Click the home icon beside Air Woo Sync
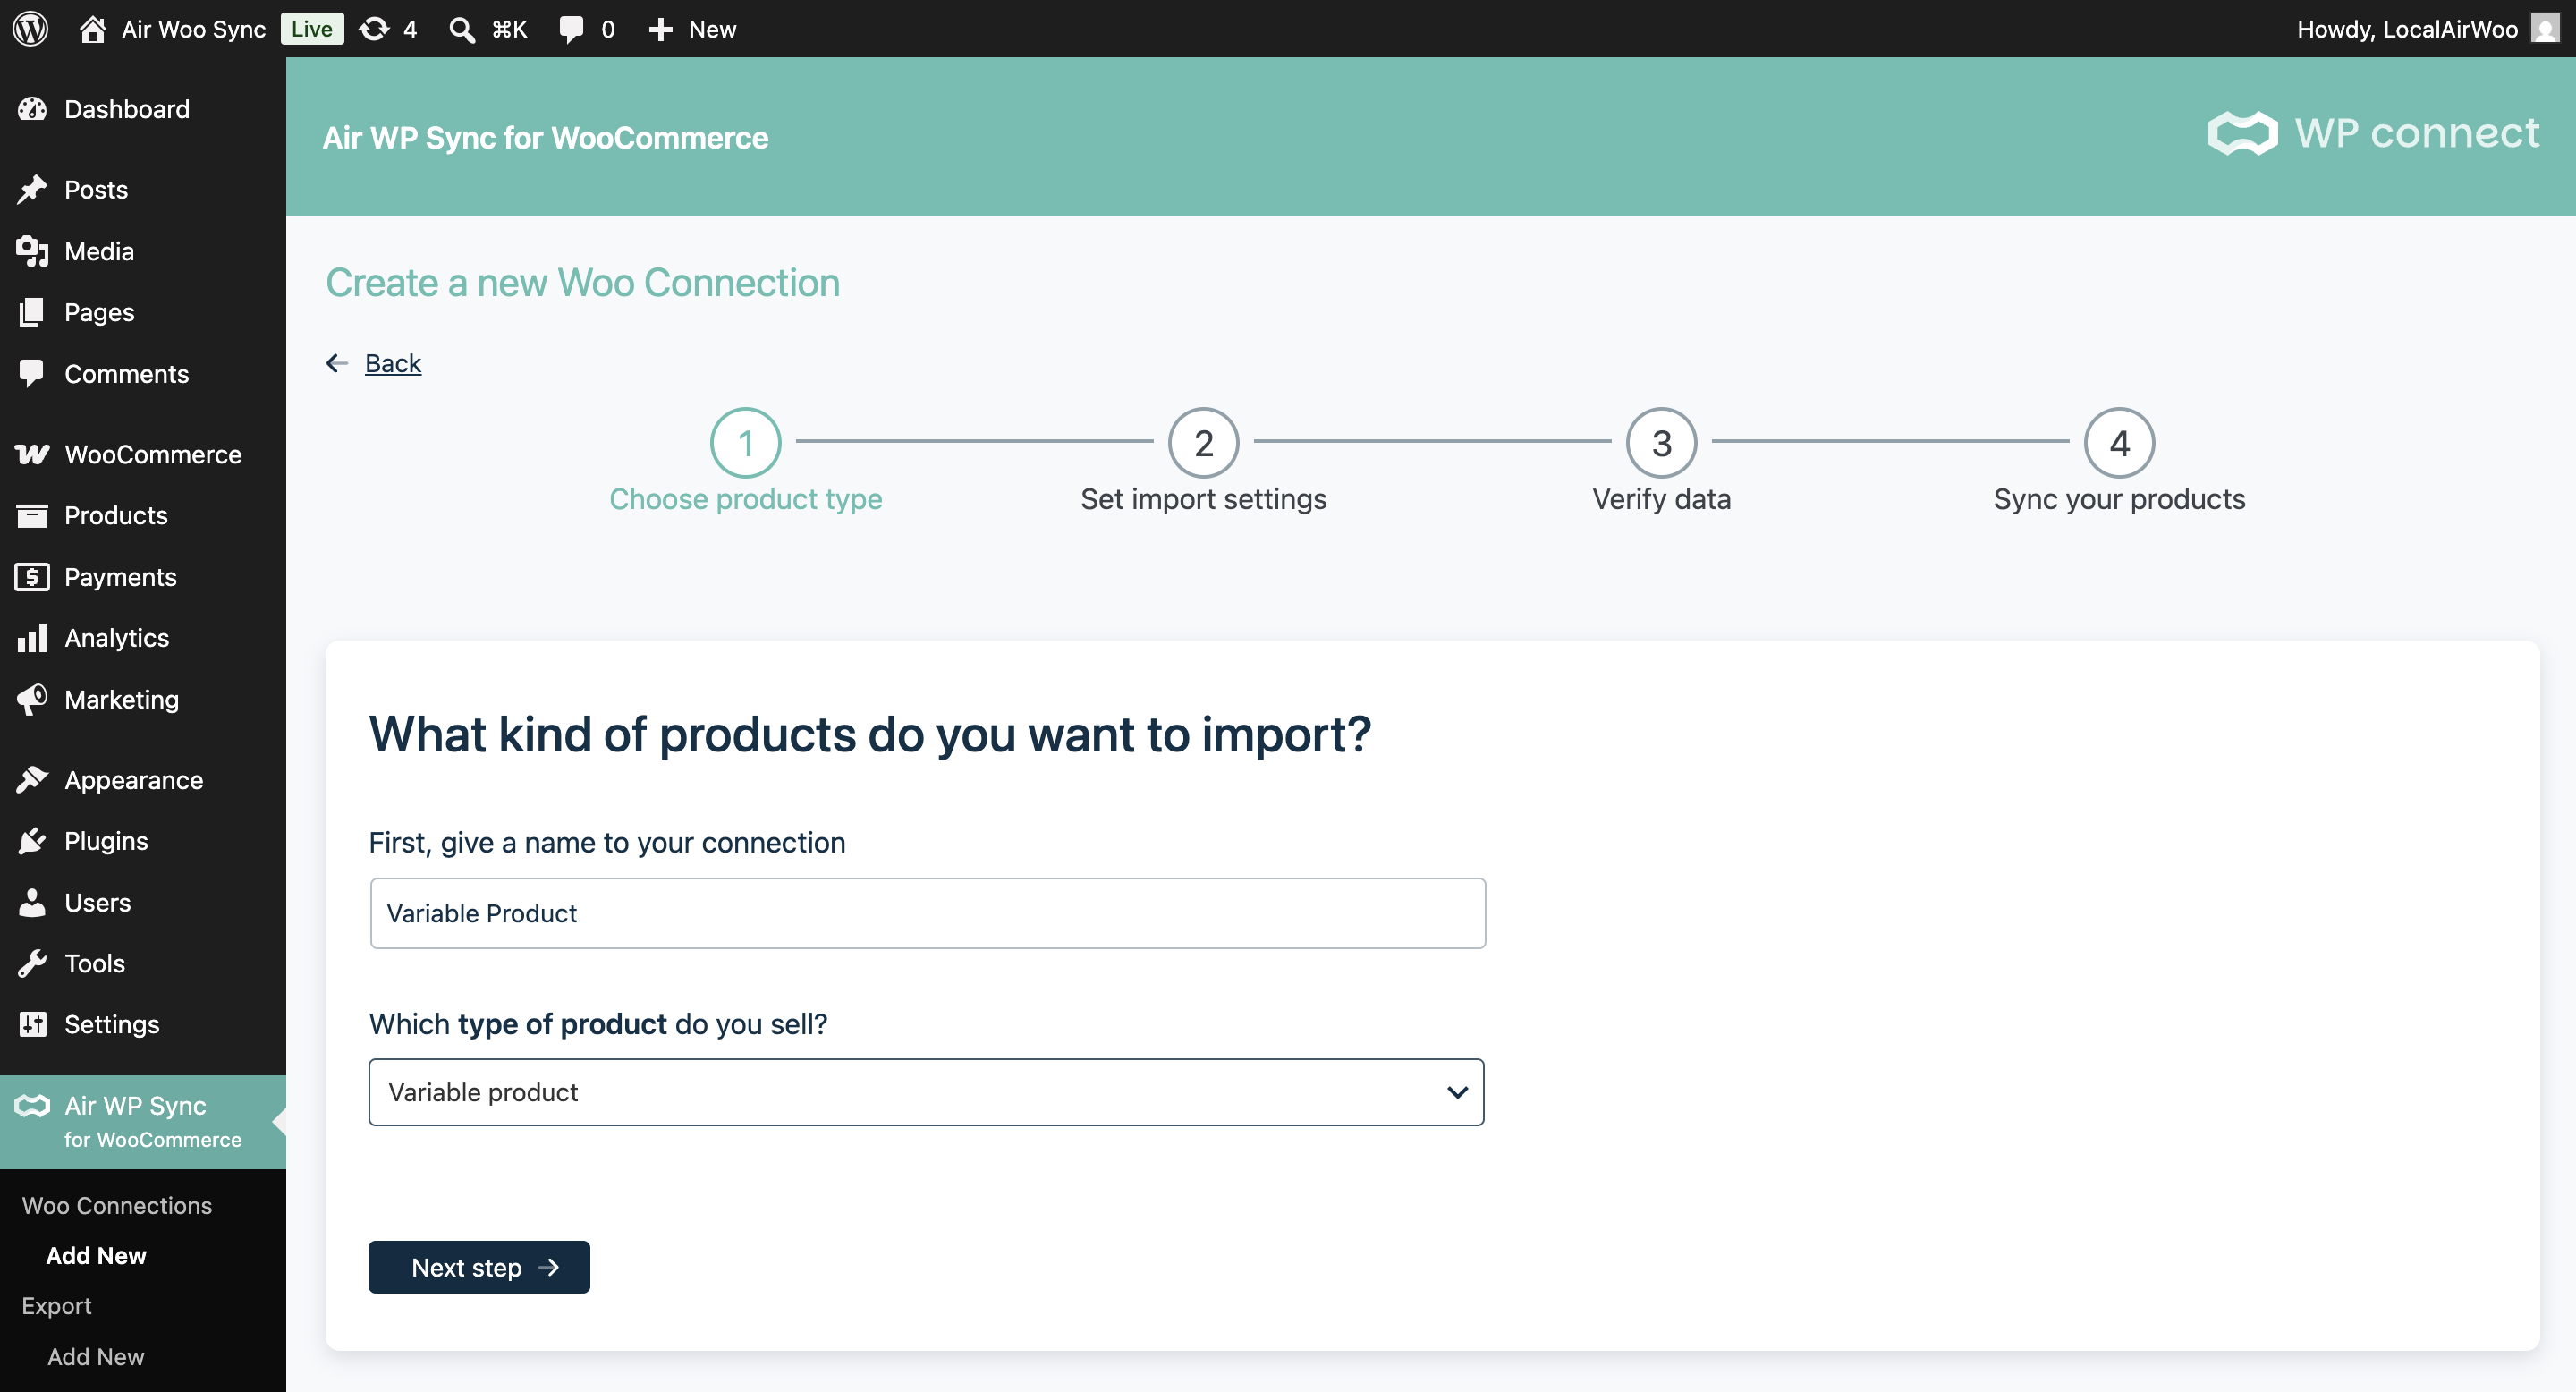Viewport: 2576px width, 1392px height. click(92, 29)
